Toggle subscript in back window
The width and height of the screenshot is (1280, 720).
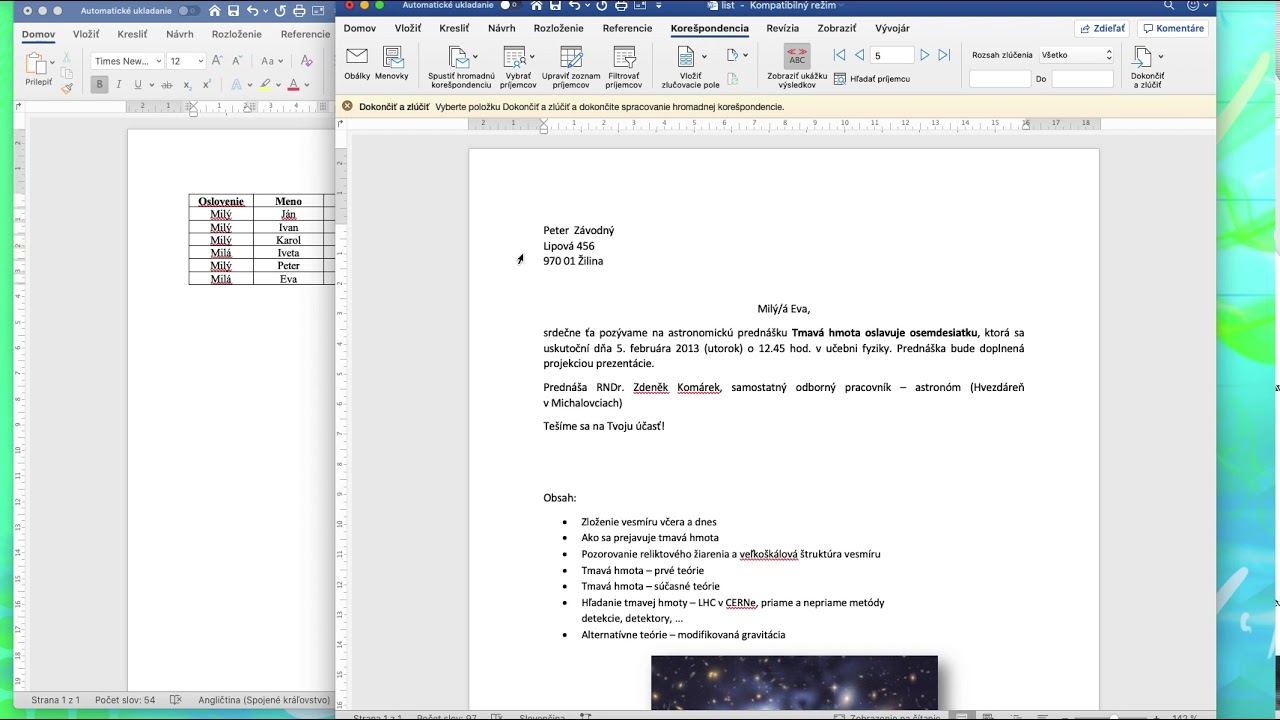point(187,85)
